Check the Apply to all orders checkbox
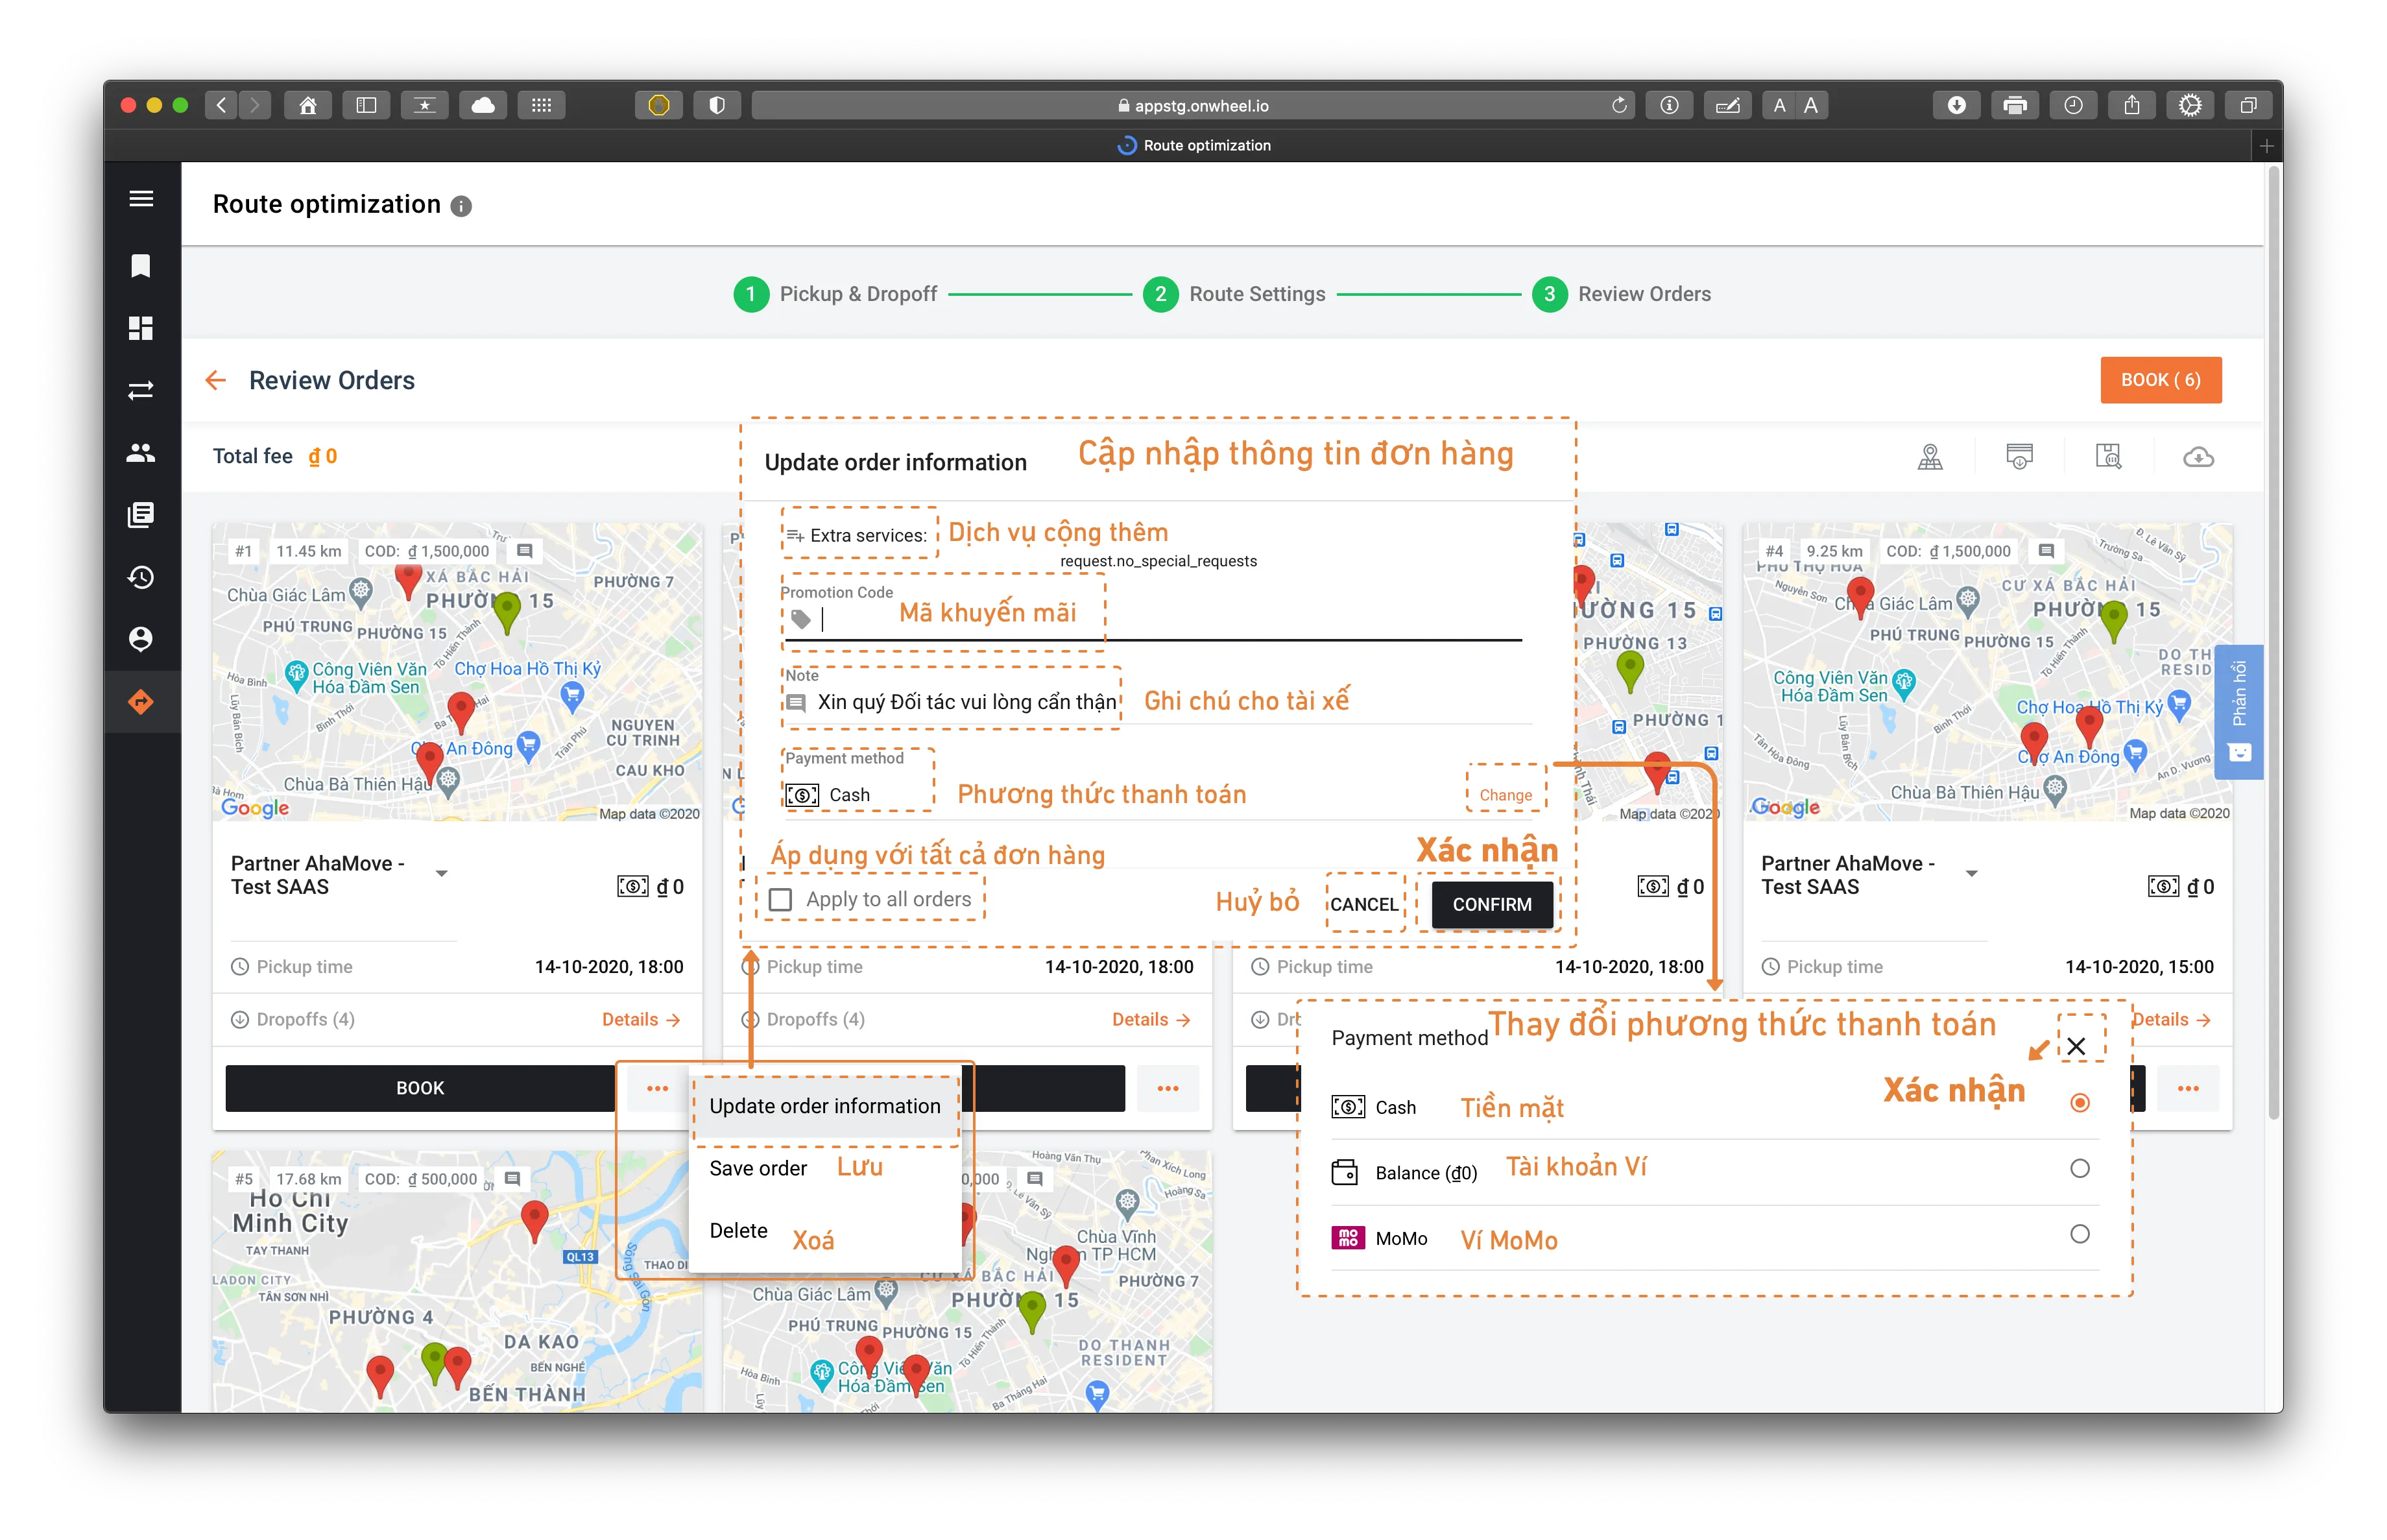 pos(781,900)
